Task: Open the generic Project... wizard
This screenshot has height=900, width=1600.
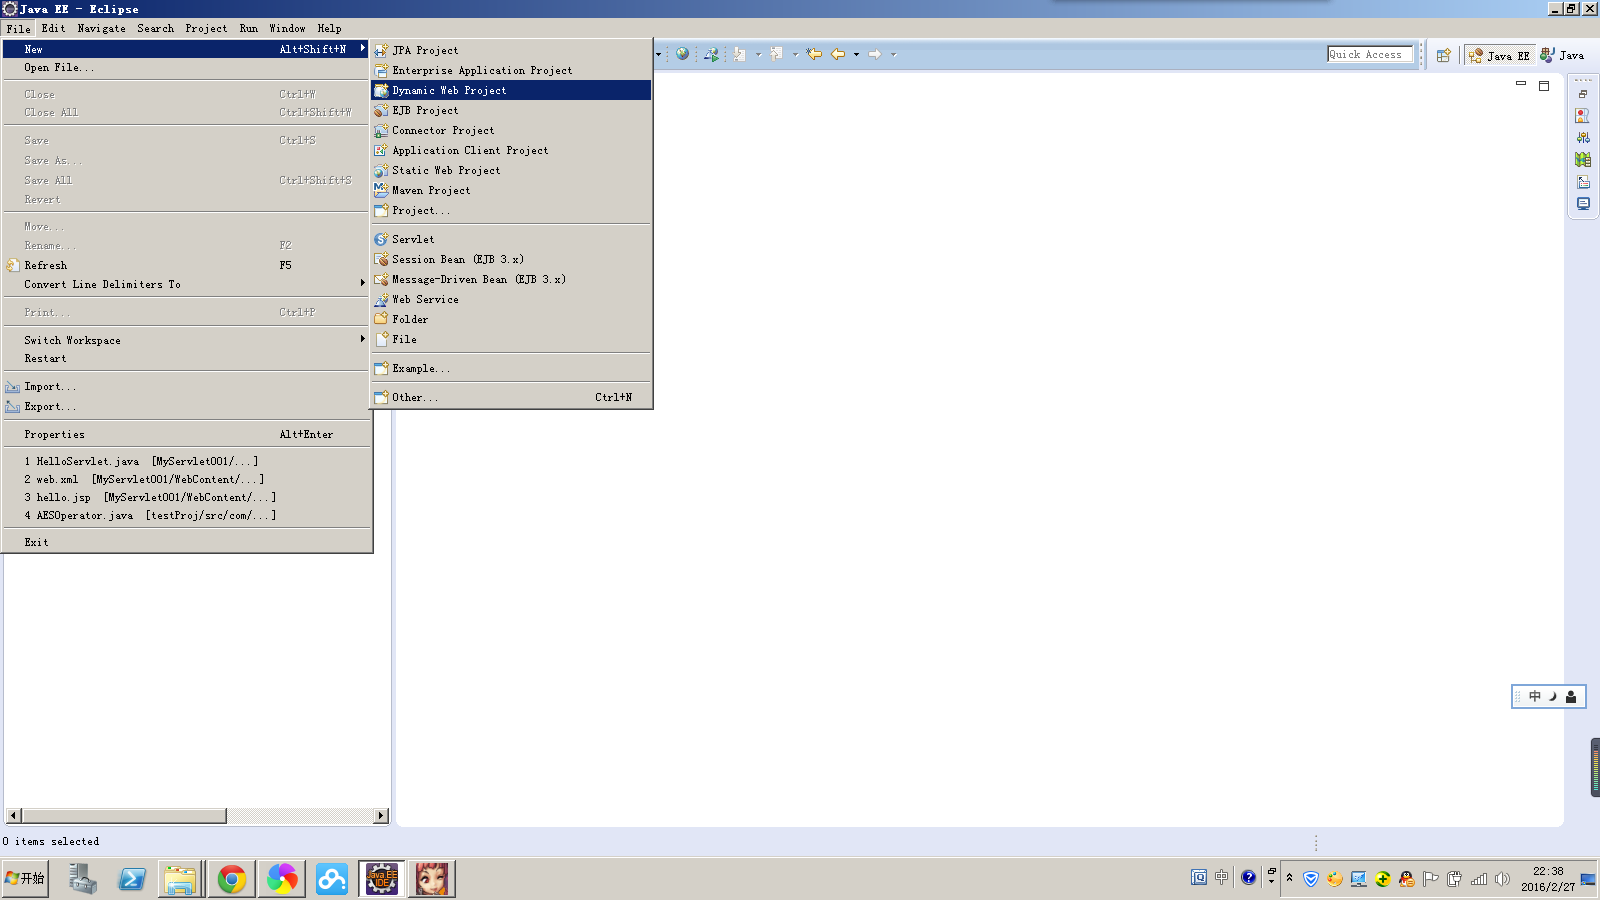Action: (x=511, y=210)
